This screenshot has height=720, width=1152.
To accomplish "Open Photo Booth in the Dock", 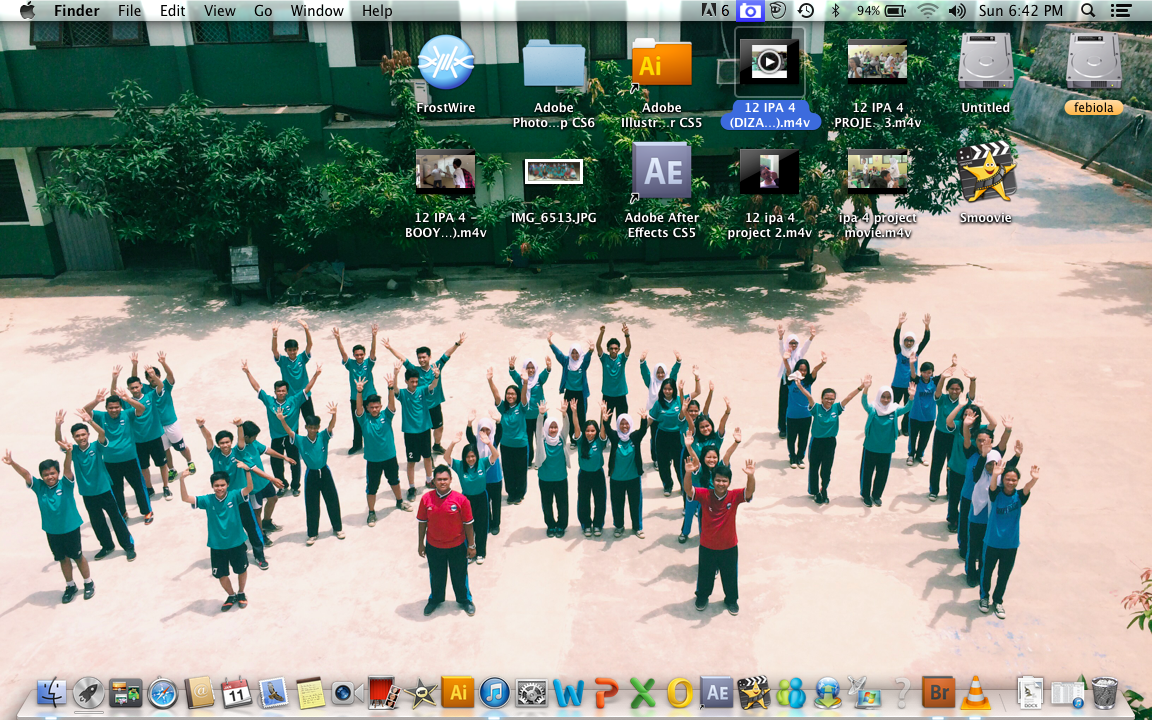I will 384,693.
